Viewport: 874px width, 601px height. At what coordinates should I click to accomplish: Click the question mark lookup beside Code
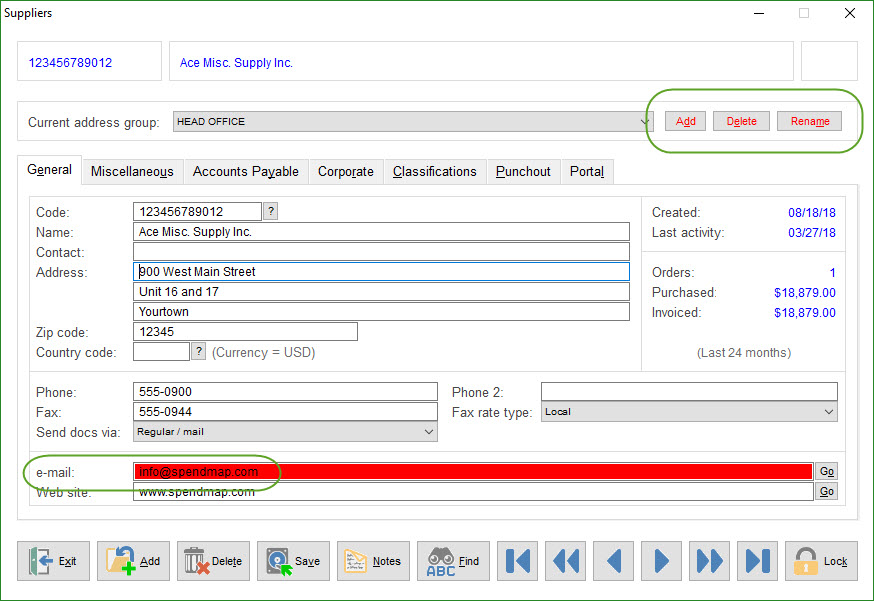tap(270, 211)
